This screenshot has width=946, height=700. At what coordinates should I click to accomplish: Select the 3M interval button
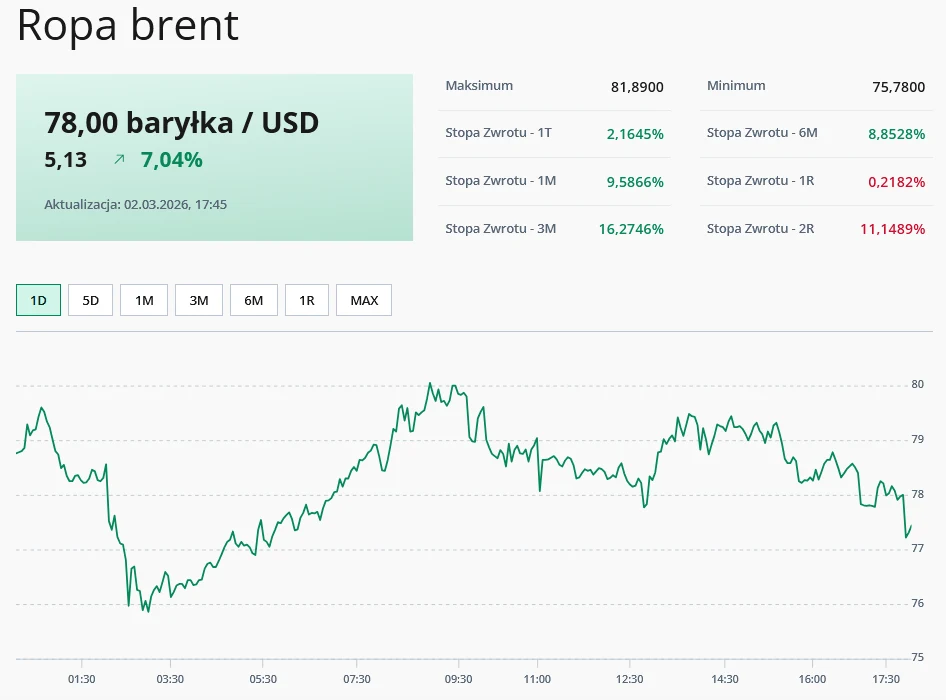(x=198, y=299)
